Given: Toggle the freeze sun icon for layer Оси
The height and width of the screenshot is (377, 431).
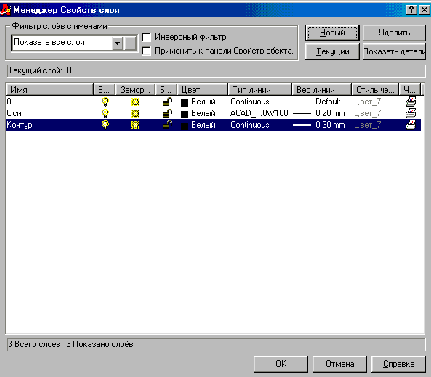Looking at the screenshot, I should pos(135,113).
